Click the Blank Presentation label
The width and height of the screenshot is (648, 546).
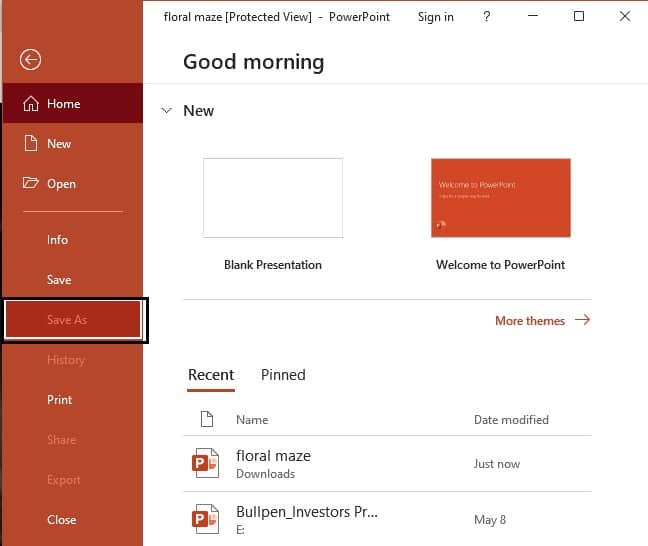click(273, 265)
